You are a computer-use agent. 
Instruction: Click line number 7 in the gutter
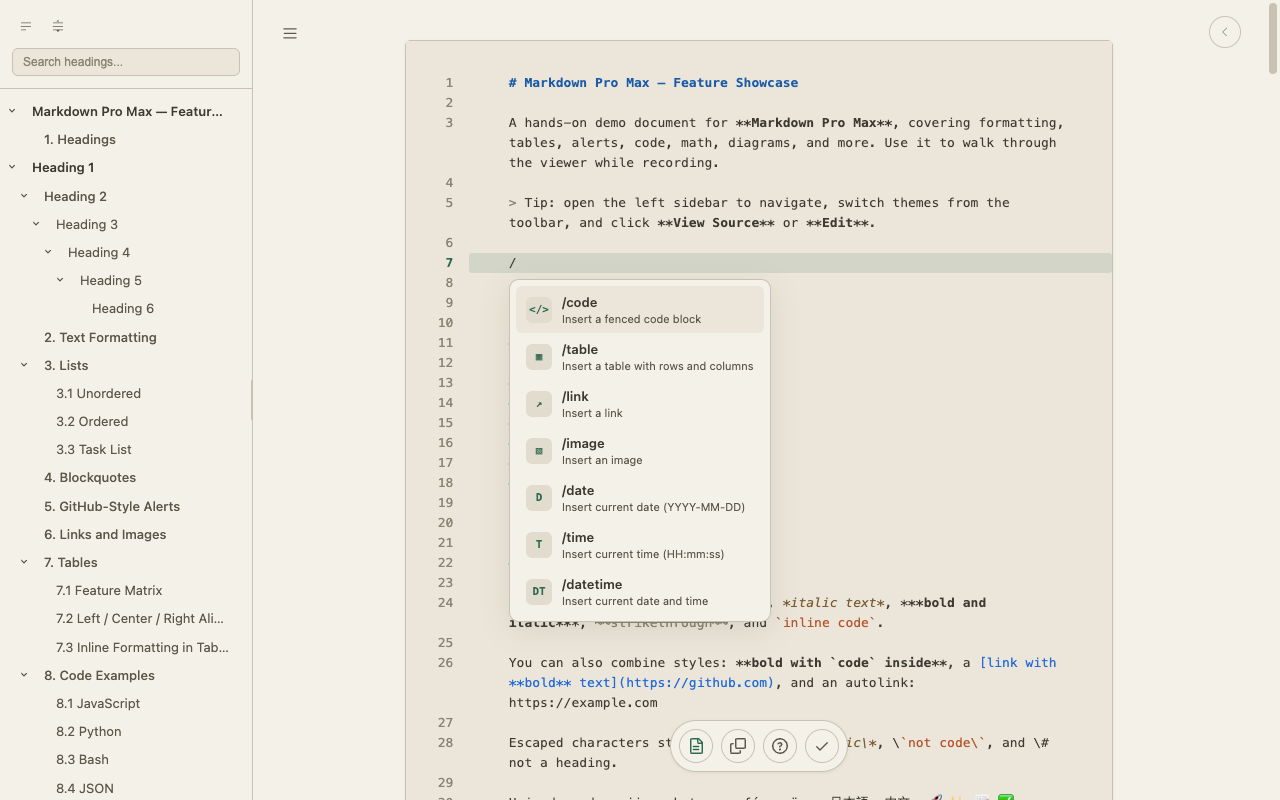tap(449, 262)
